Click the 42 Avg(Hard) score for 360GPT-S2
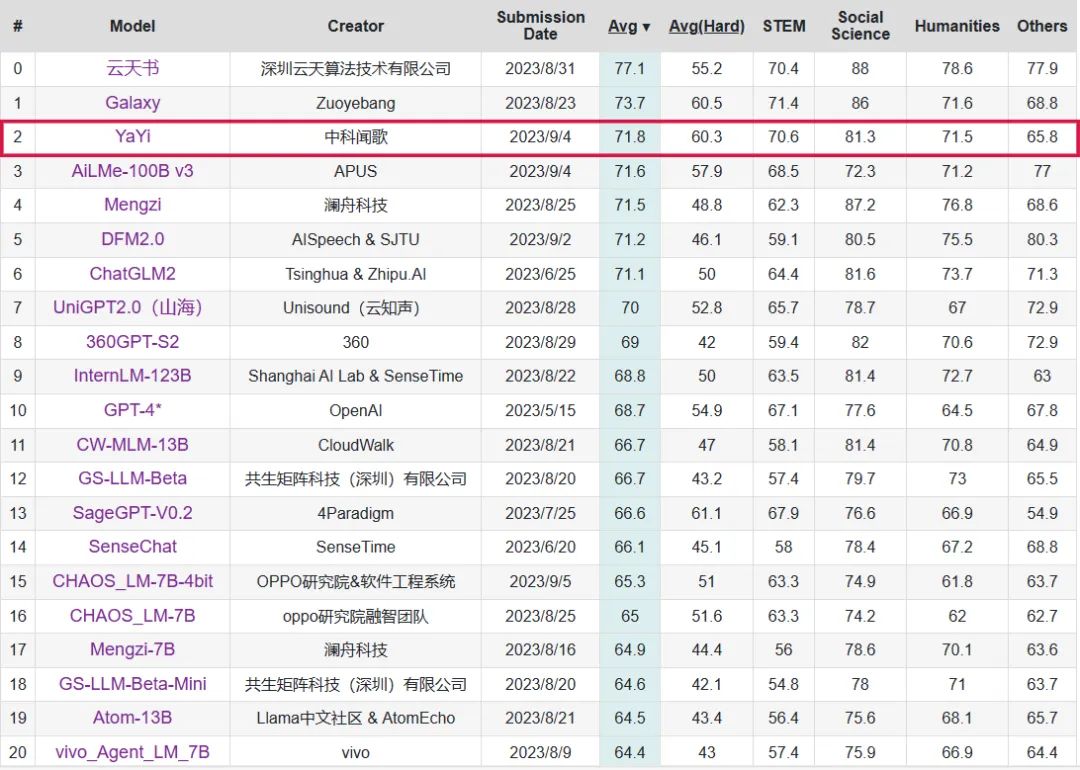Image resolution: width=1080 pixels, height=770 pixels. (707, 342)
